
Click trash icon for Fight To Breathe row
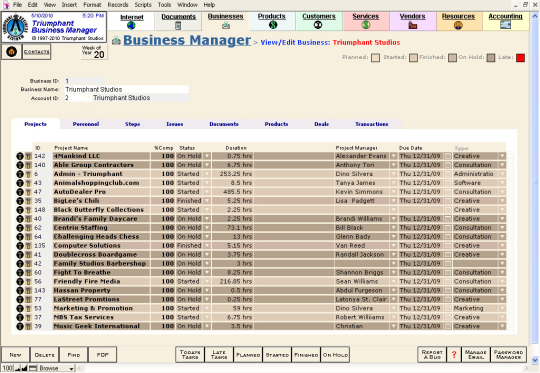[28, 272]
